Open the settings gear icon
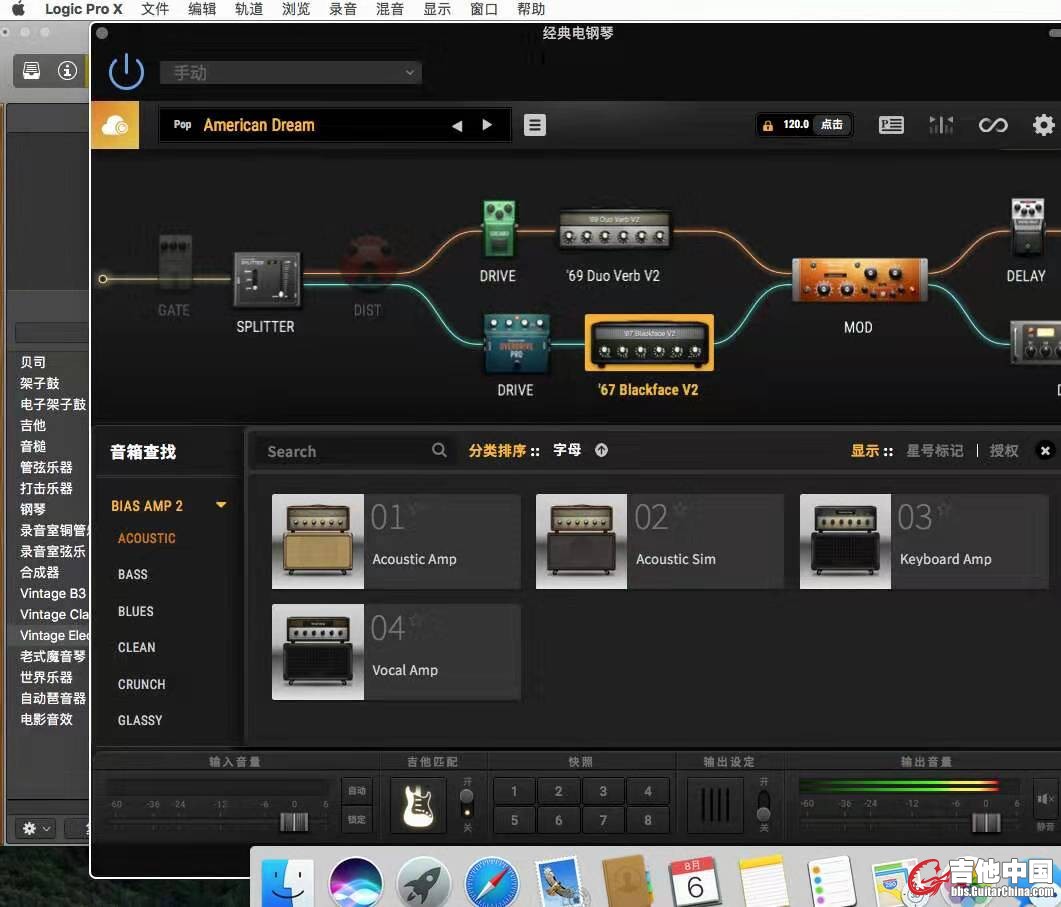1061x907 pixels. (1043, 125)
